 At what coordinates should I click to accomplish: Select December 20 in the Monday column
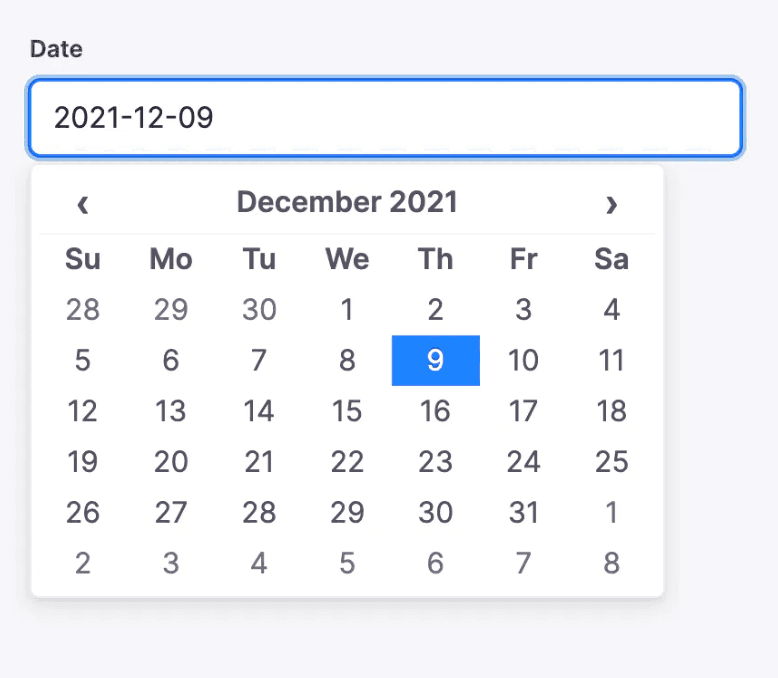click(171, 462)
